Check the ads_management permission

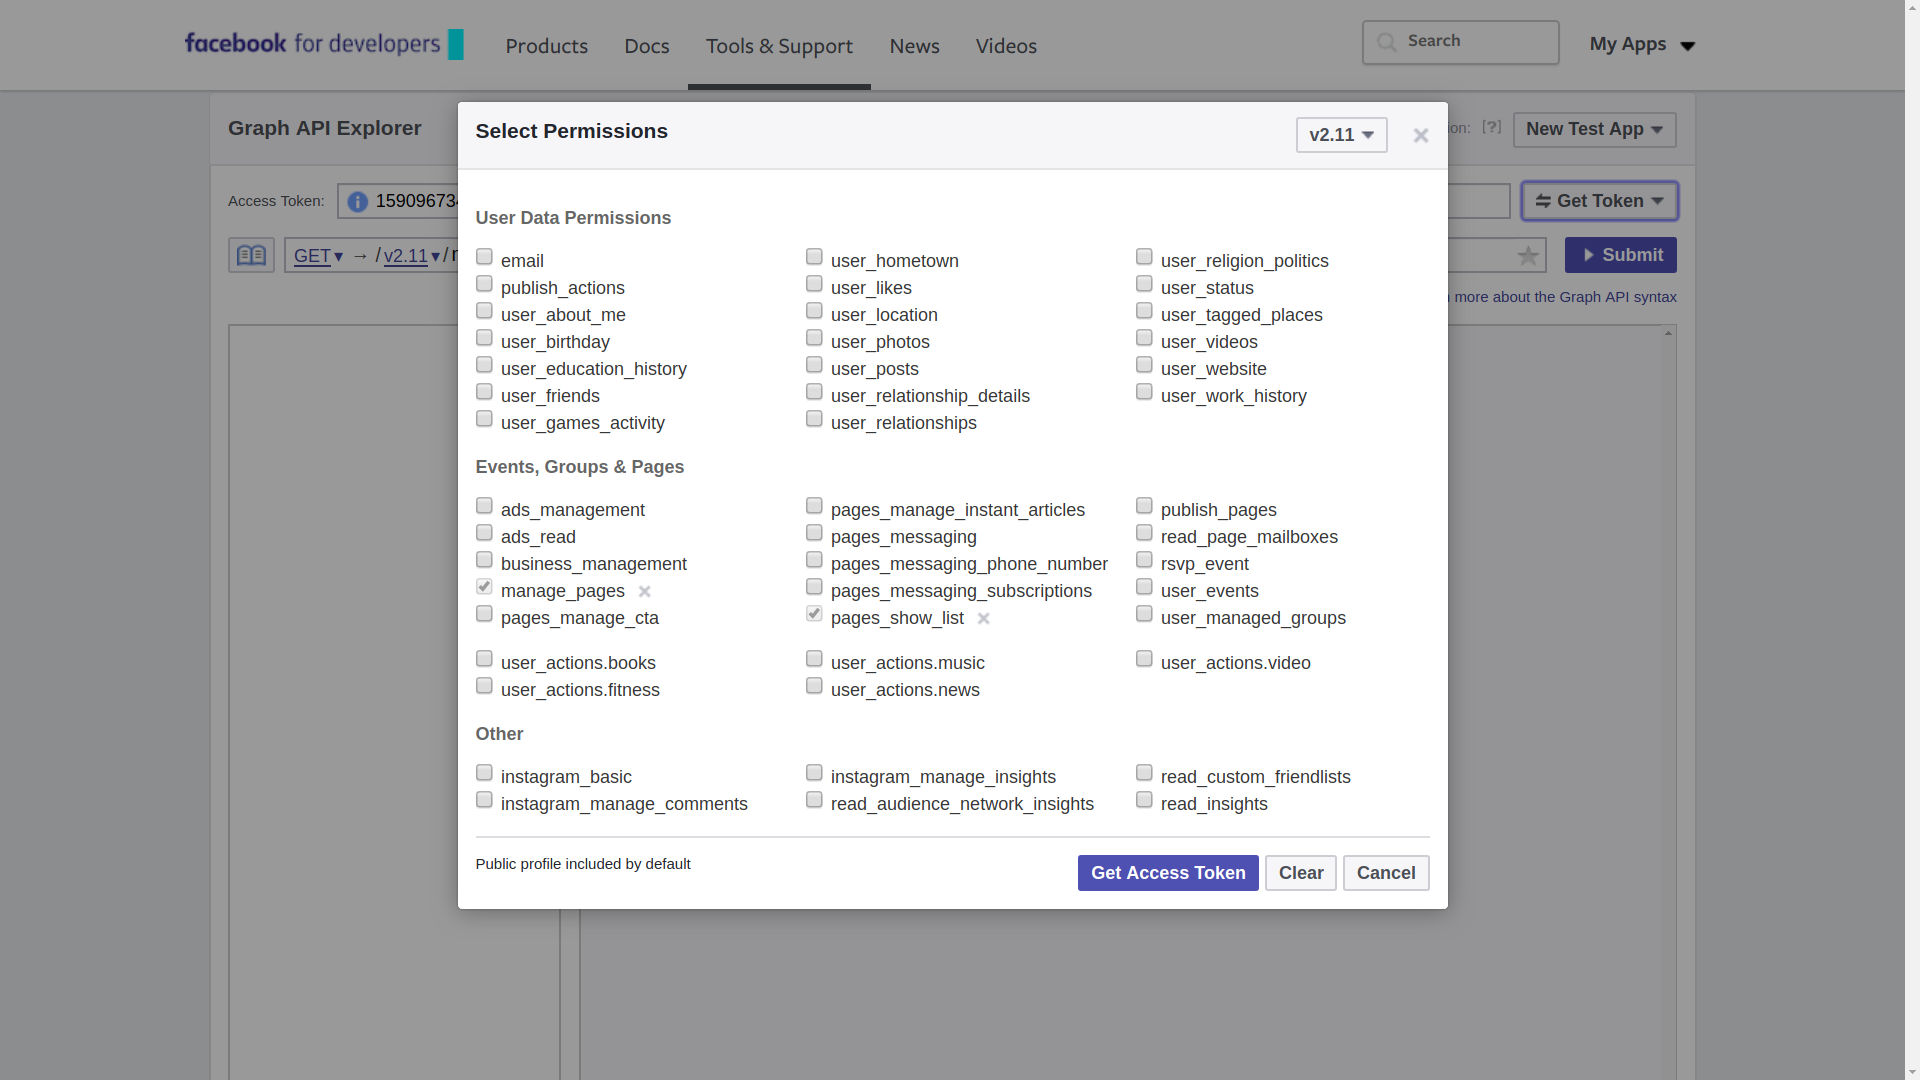484,506
